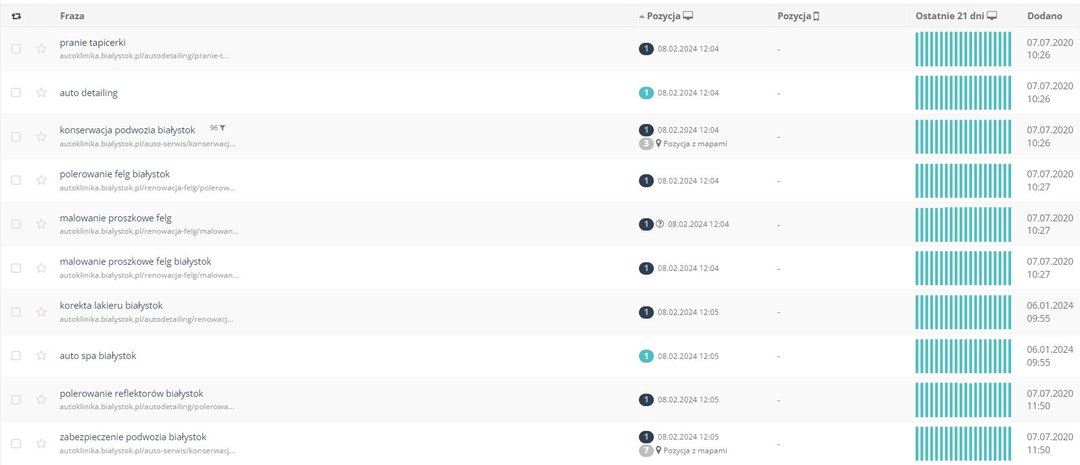Click teal position badge for 'auto detailing'
This screenshot has width=1080, height=465.
pyautogui.click(x=646, y=93)
